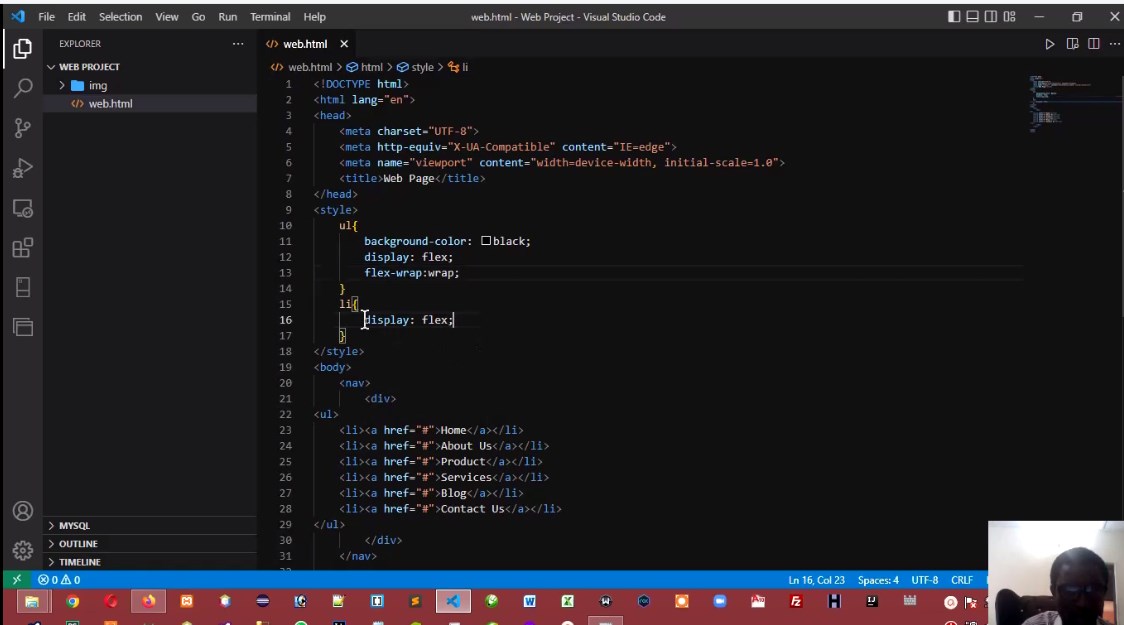Open Google Chrome from the taskbar

click(x=72, y=601)
